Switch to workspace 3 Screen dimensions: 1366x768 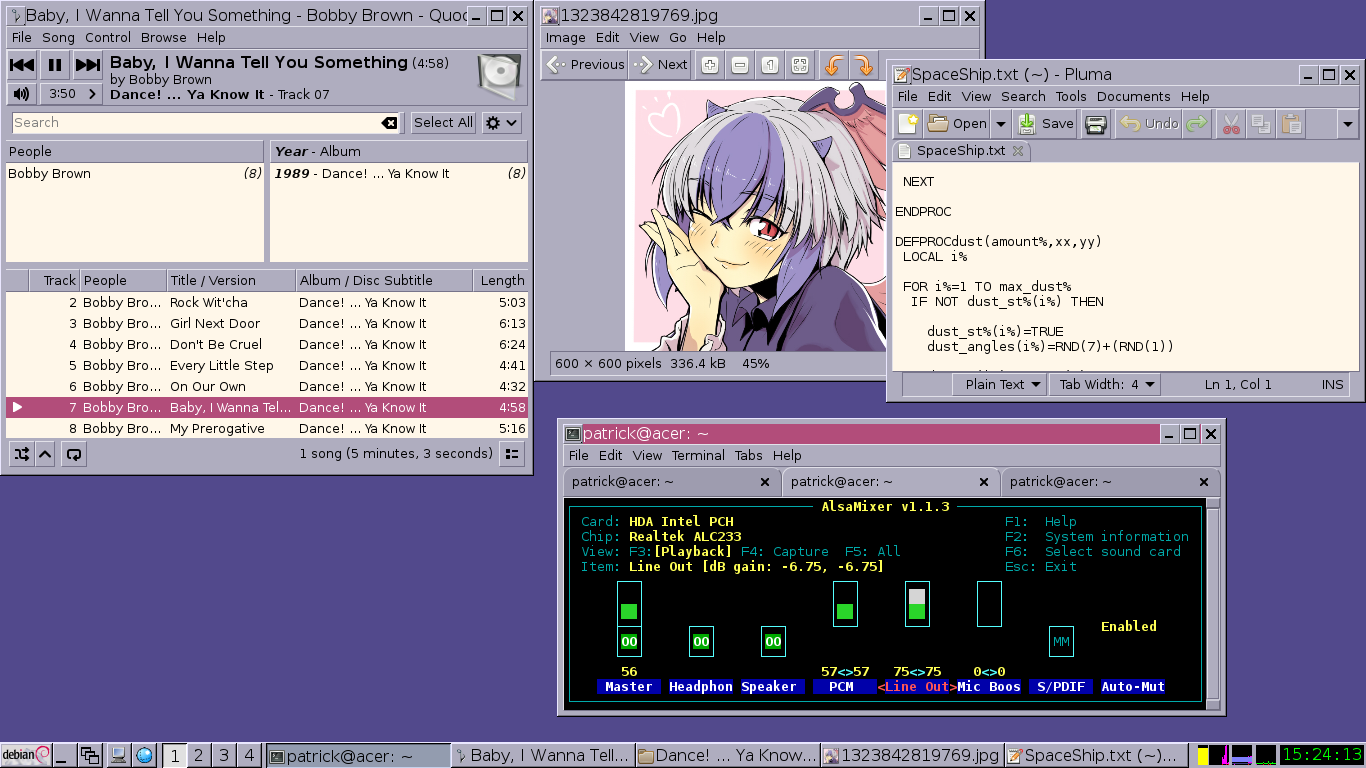pyautogui.click(x=224, y=755)
